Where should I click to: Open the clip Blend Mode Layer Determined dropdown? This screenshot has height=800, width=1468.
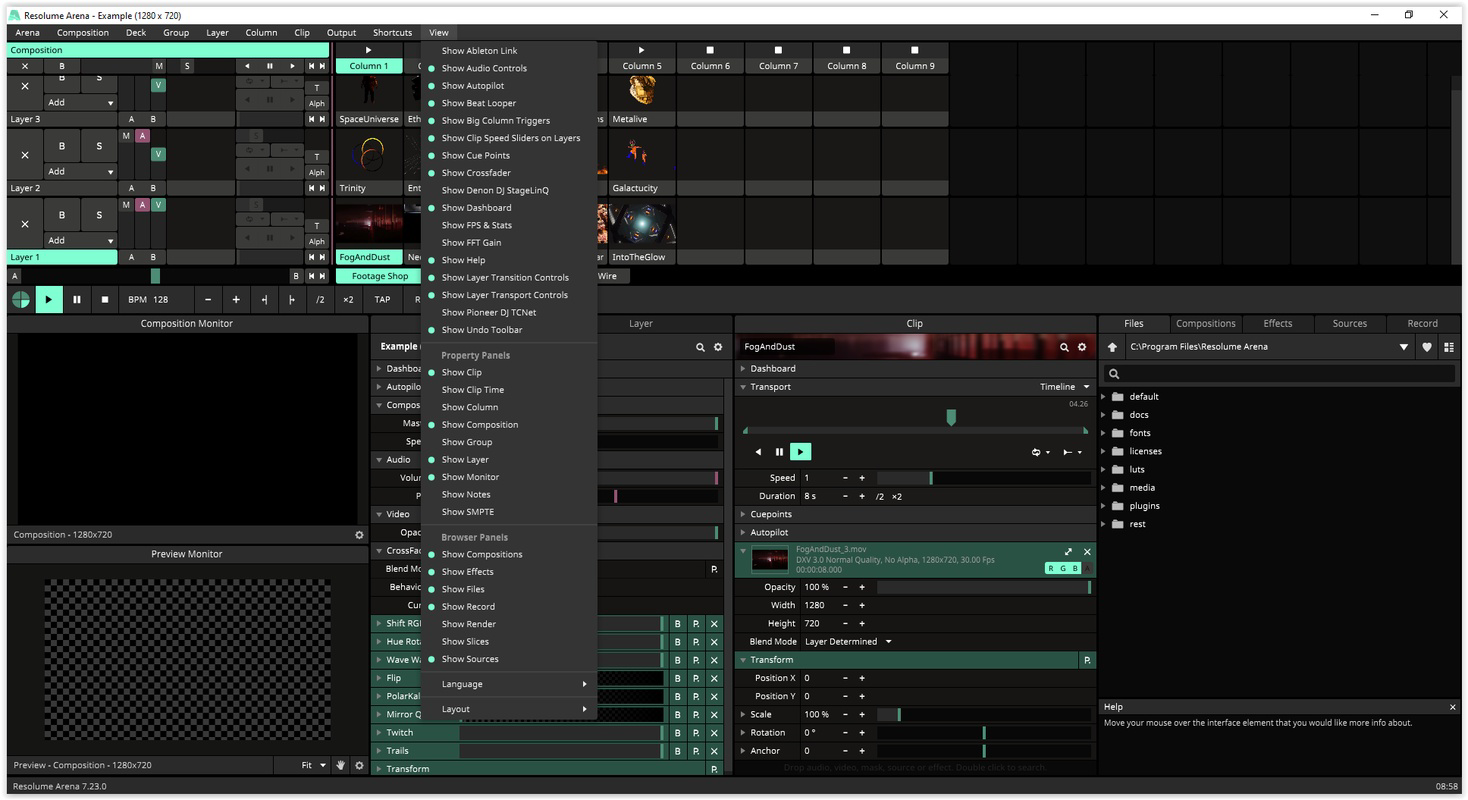(847, 642)
